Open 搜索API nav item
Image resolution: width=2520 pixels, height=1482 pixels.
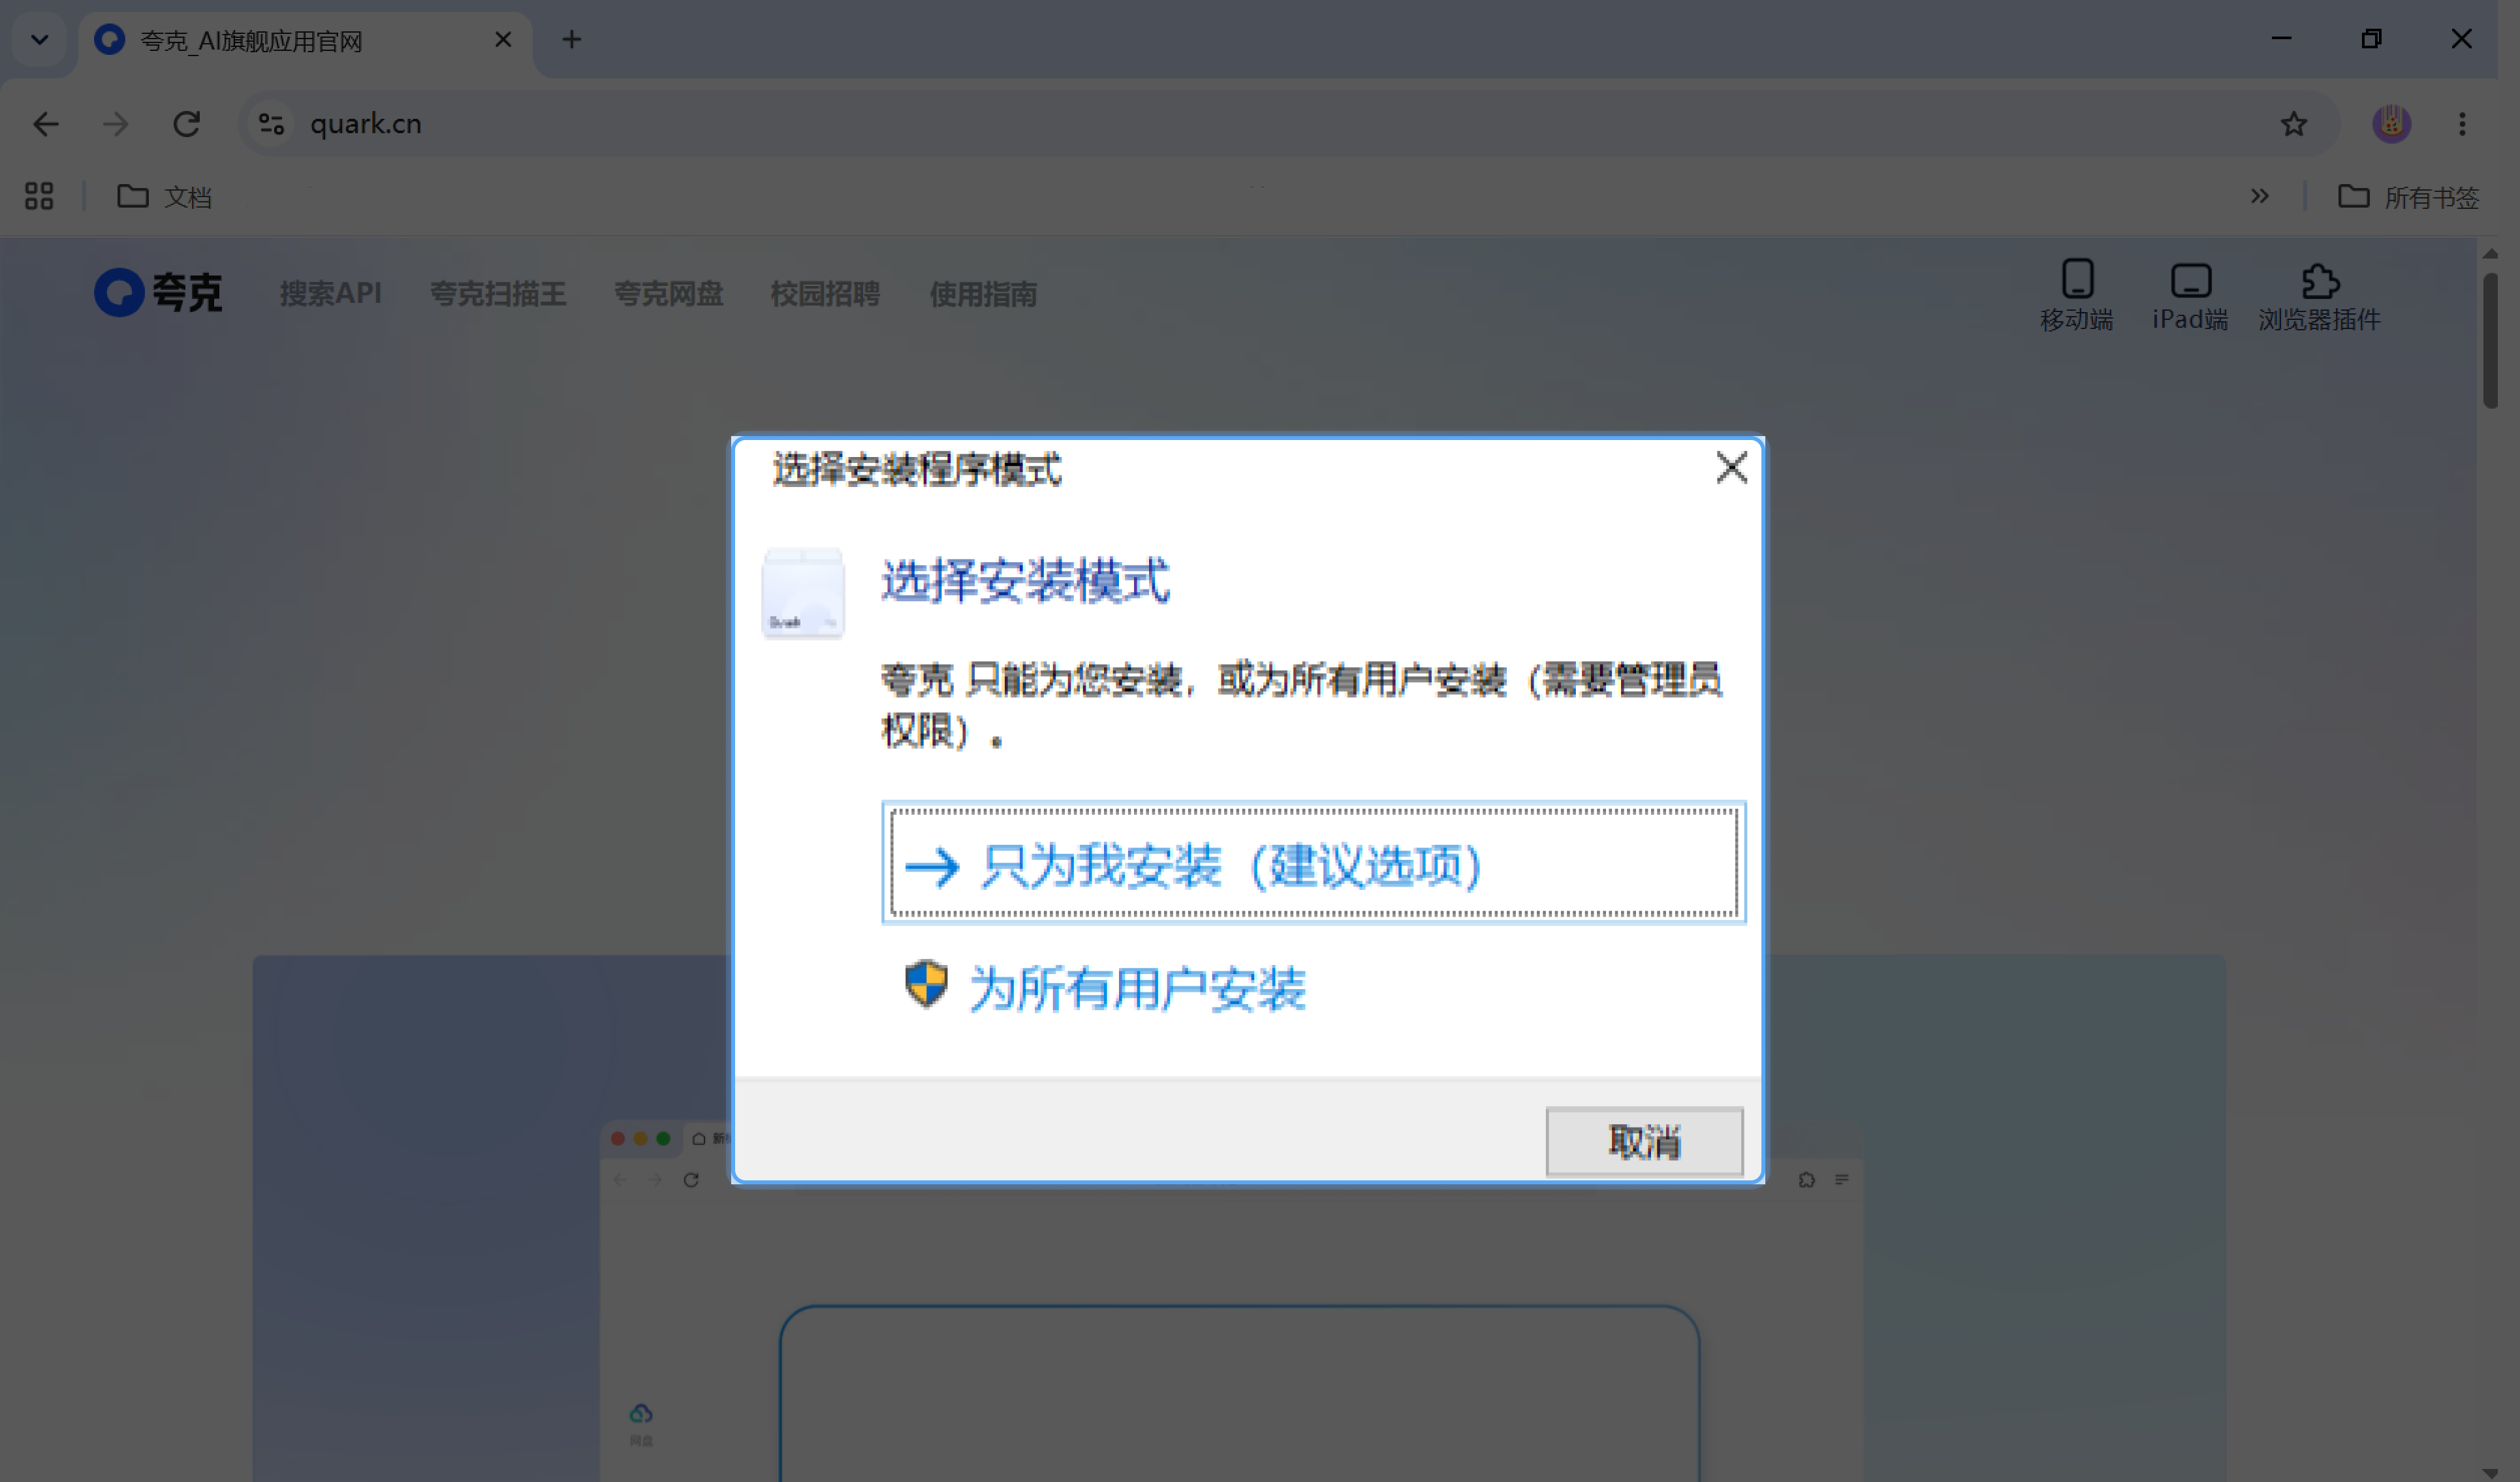click(331, 293)
